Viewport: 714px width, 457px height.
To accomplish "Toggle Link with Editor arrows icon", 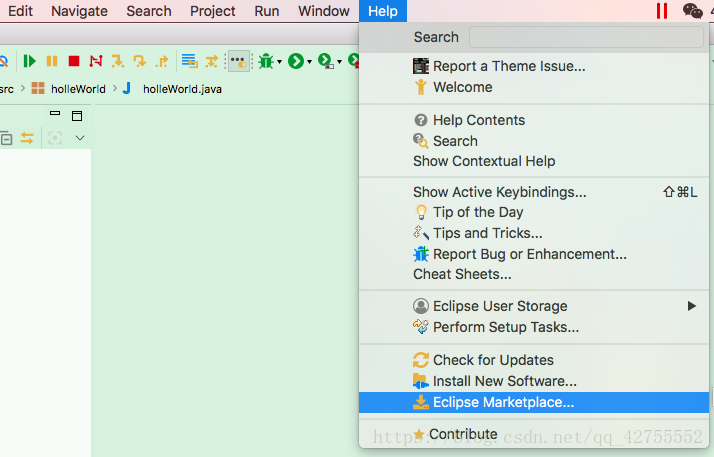I will coord(27,138).
